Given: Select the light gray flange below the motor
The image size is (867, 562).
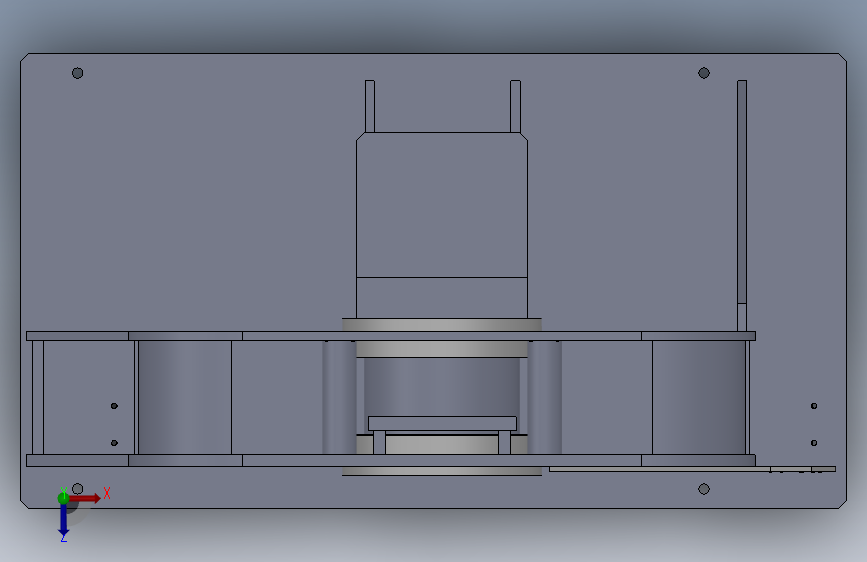Looking at the screenshot, I should click(442, 325).
